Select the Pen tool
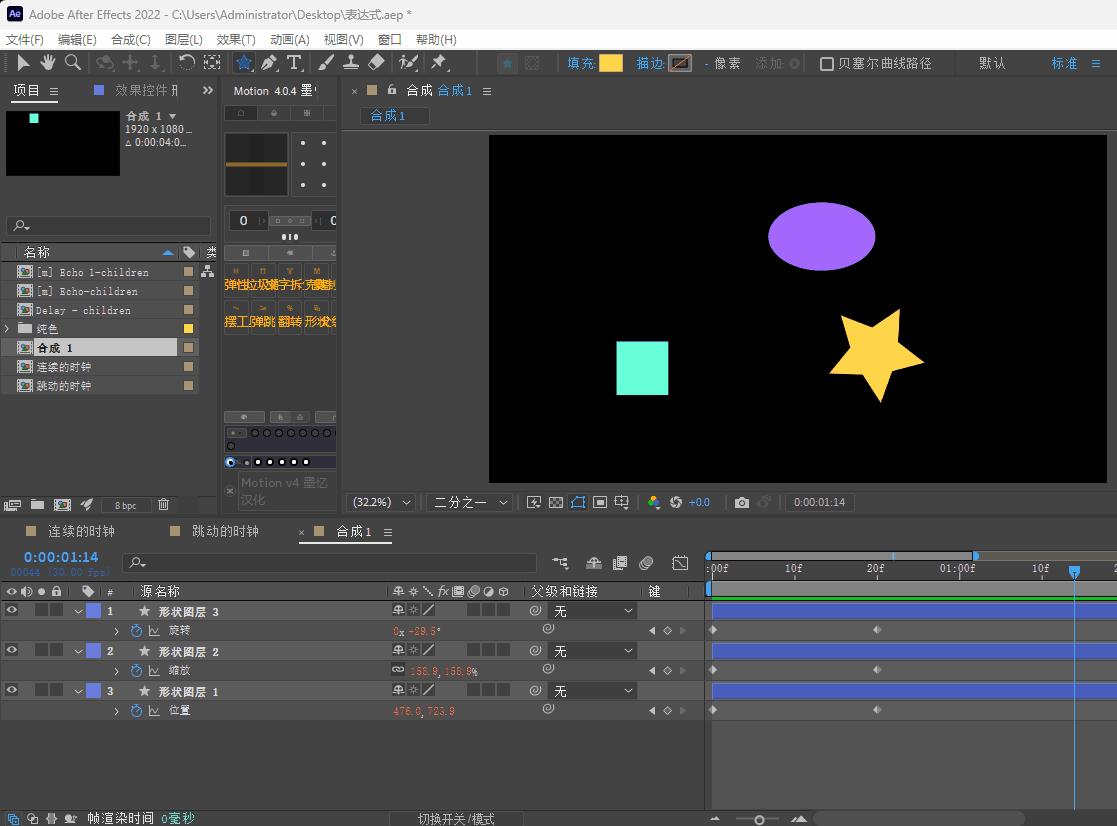The image size is (1117, 826). pos(269,63)
